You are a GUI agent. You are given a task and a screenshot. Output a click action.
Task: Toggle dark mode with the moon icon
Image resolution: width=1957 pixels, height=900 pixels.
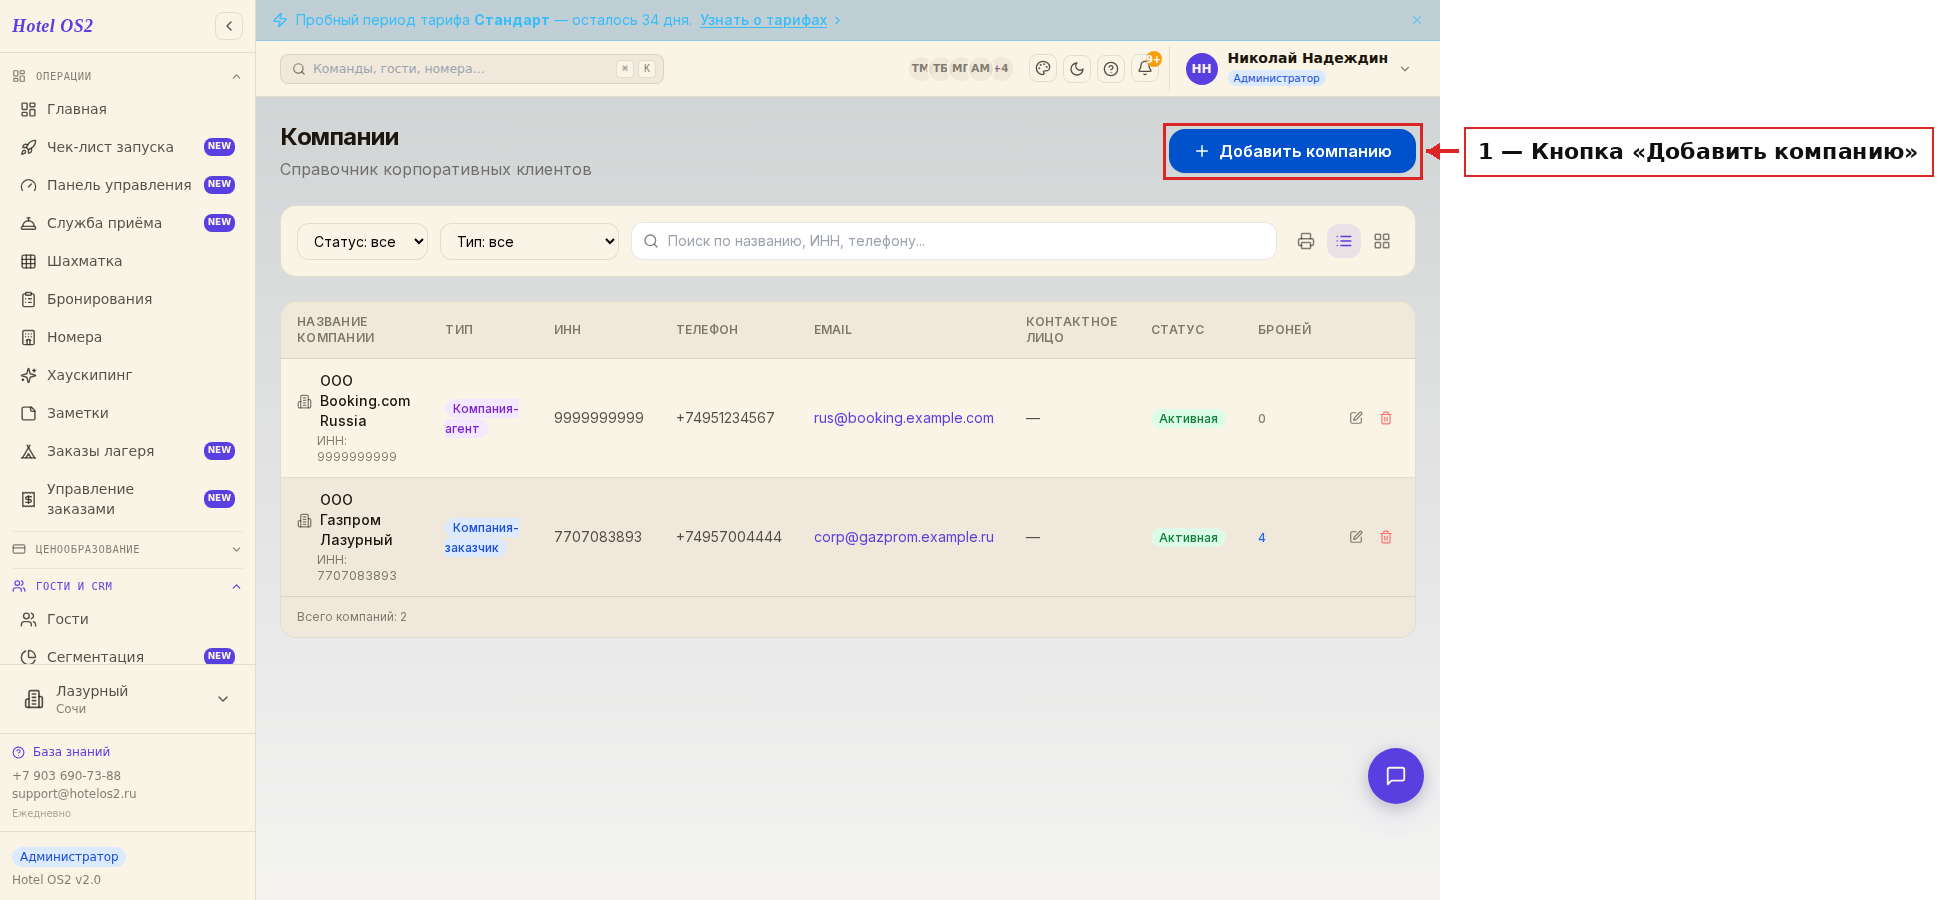point(1077,69)
